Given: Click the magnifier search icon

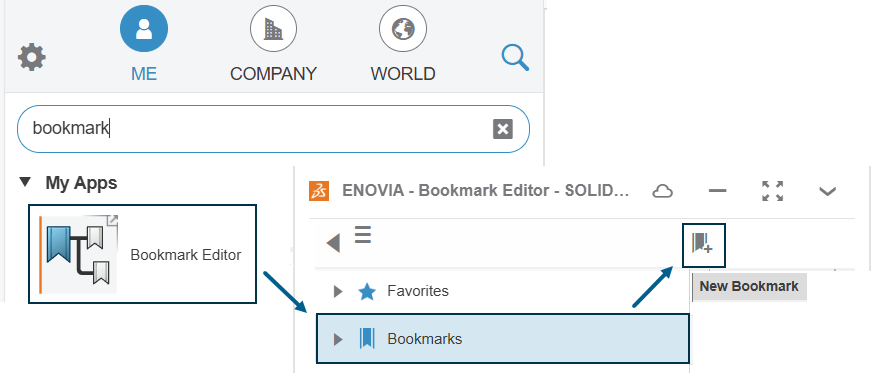Looking at the screenshot, I should click(x=515, y=58).
